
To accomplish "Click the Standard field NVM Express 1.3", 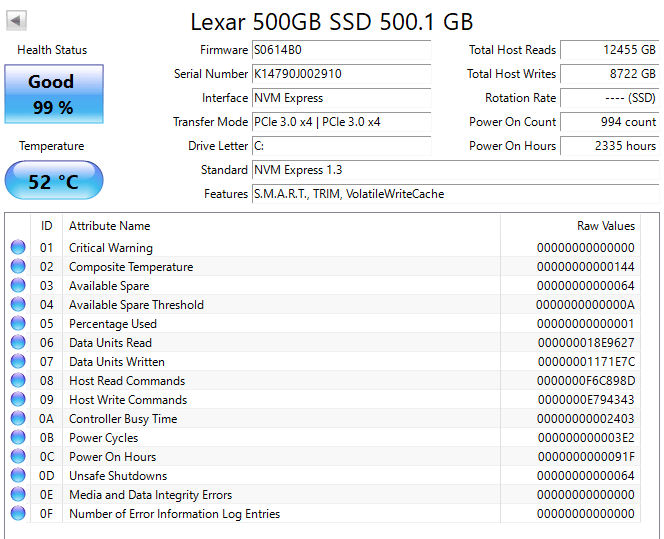I will tap(456, 170).
